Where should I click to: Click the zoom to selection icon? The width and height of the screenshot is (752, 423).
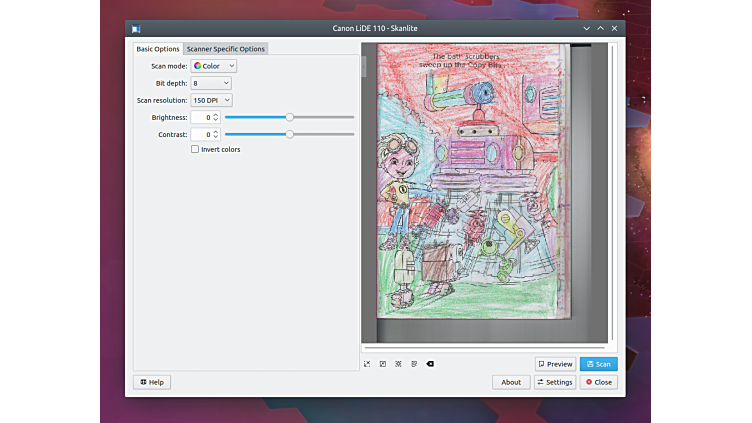coord(398,364)
